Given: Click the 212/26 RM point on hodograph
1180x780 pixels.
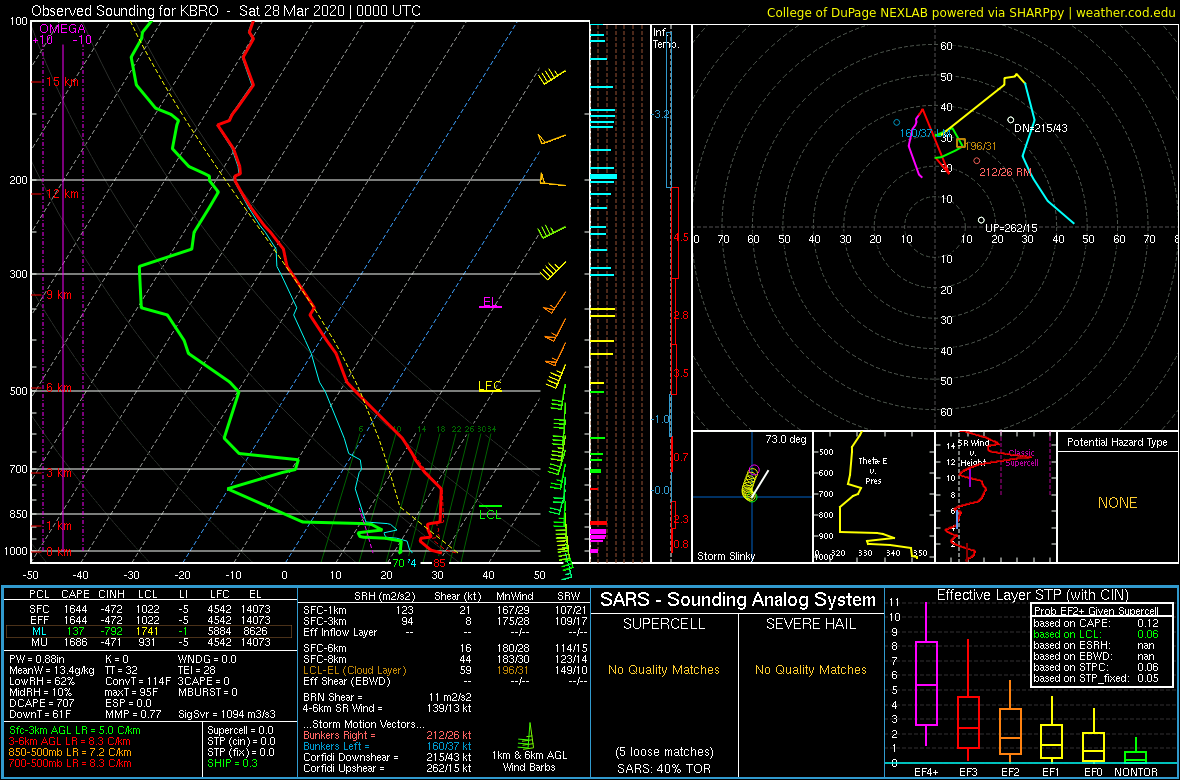Looking at the screenshot, I should pos(977,160).
